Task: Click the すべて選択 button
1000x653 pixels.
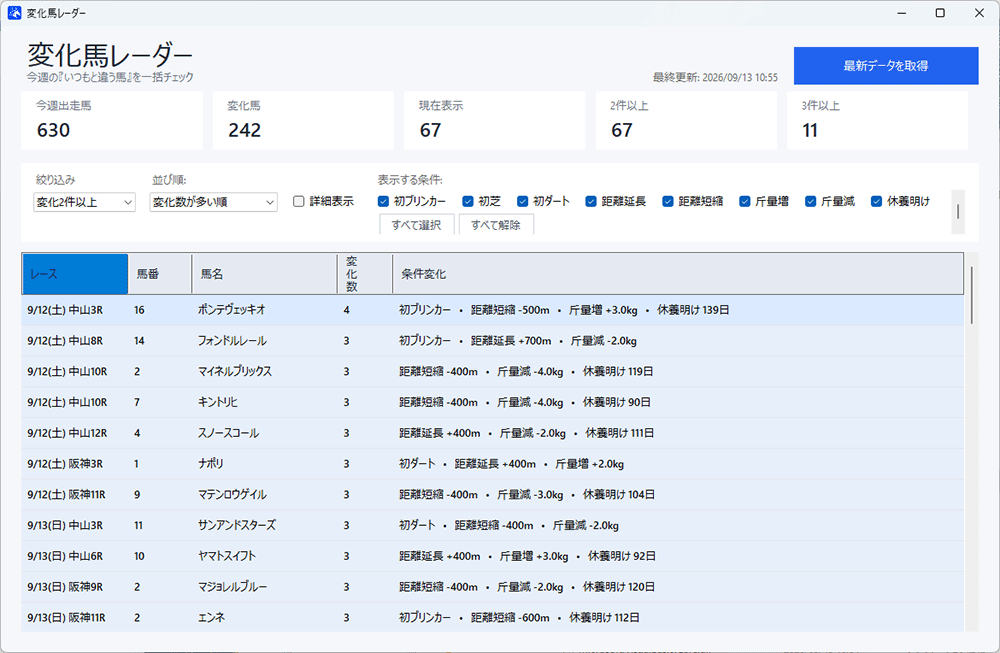Action: [416, 224]
